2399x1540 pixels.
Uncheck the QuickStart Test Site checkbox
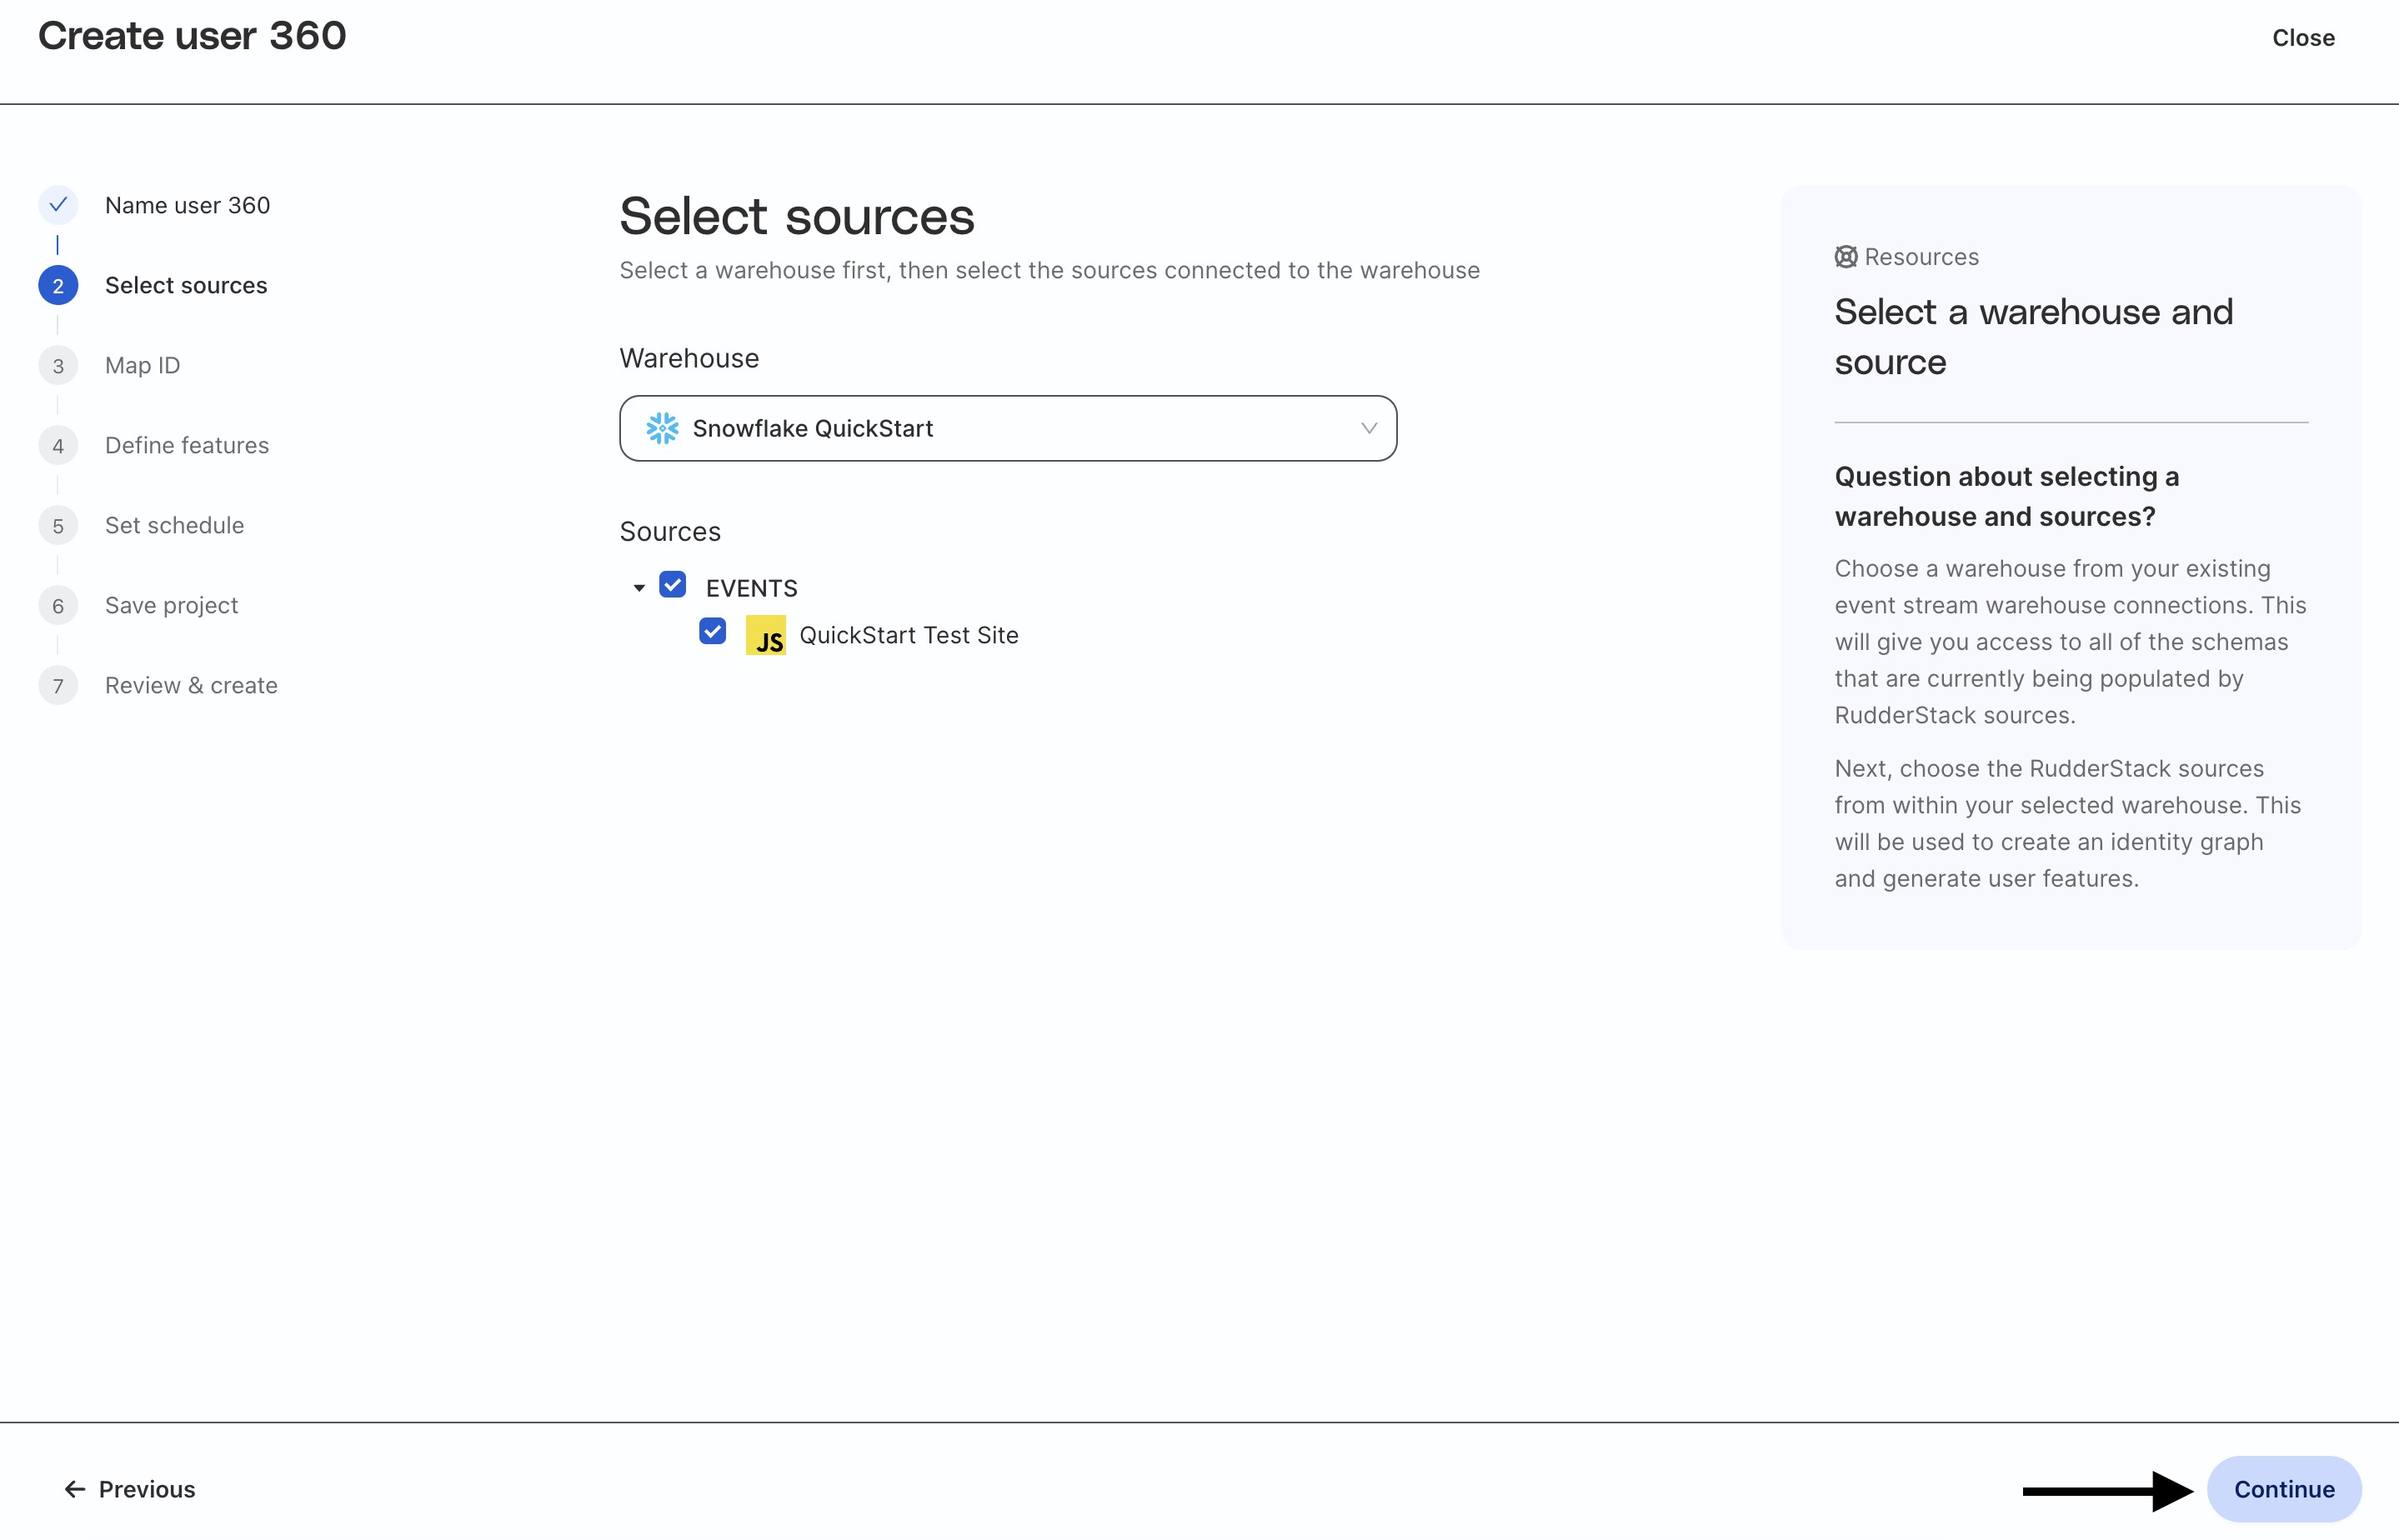(713, 632)
